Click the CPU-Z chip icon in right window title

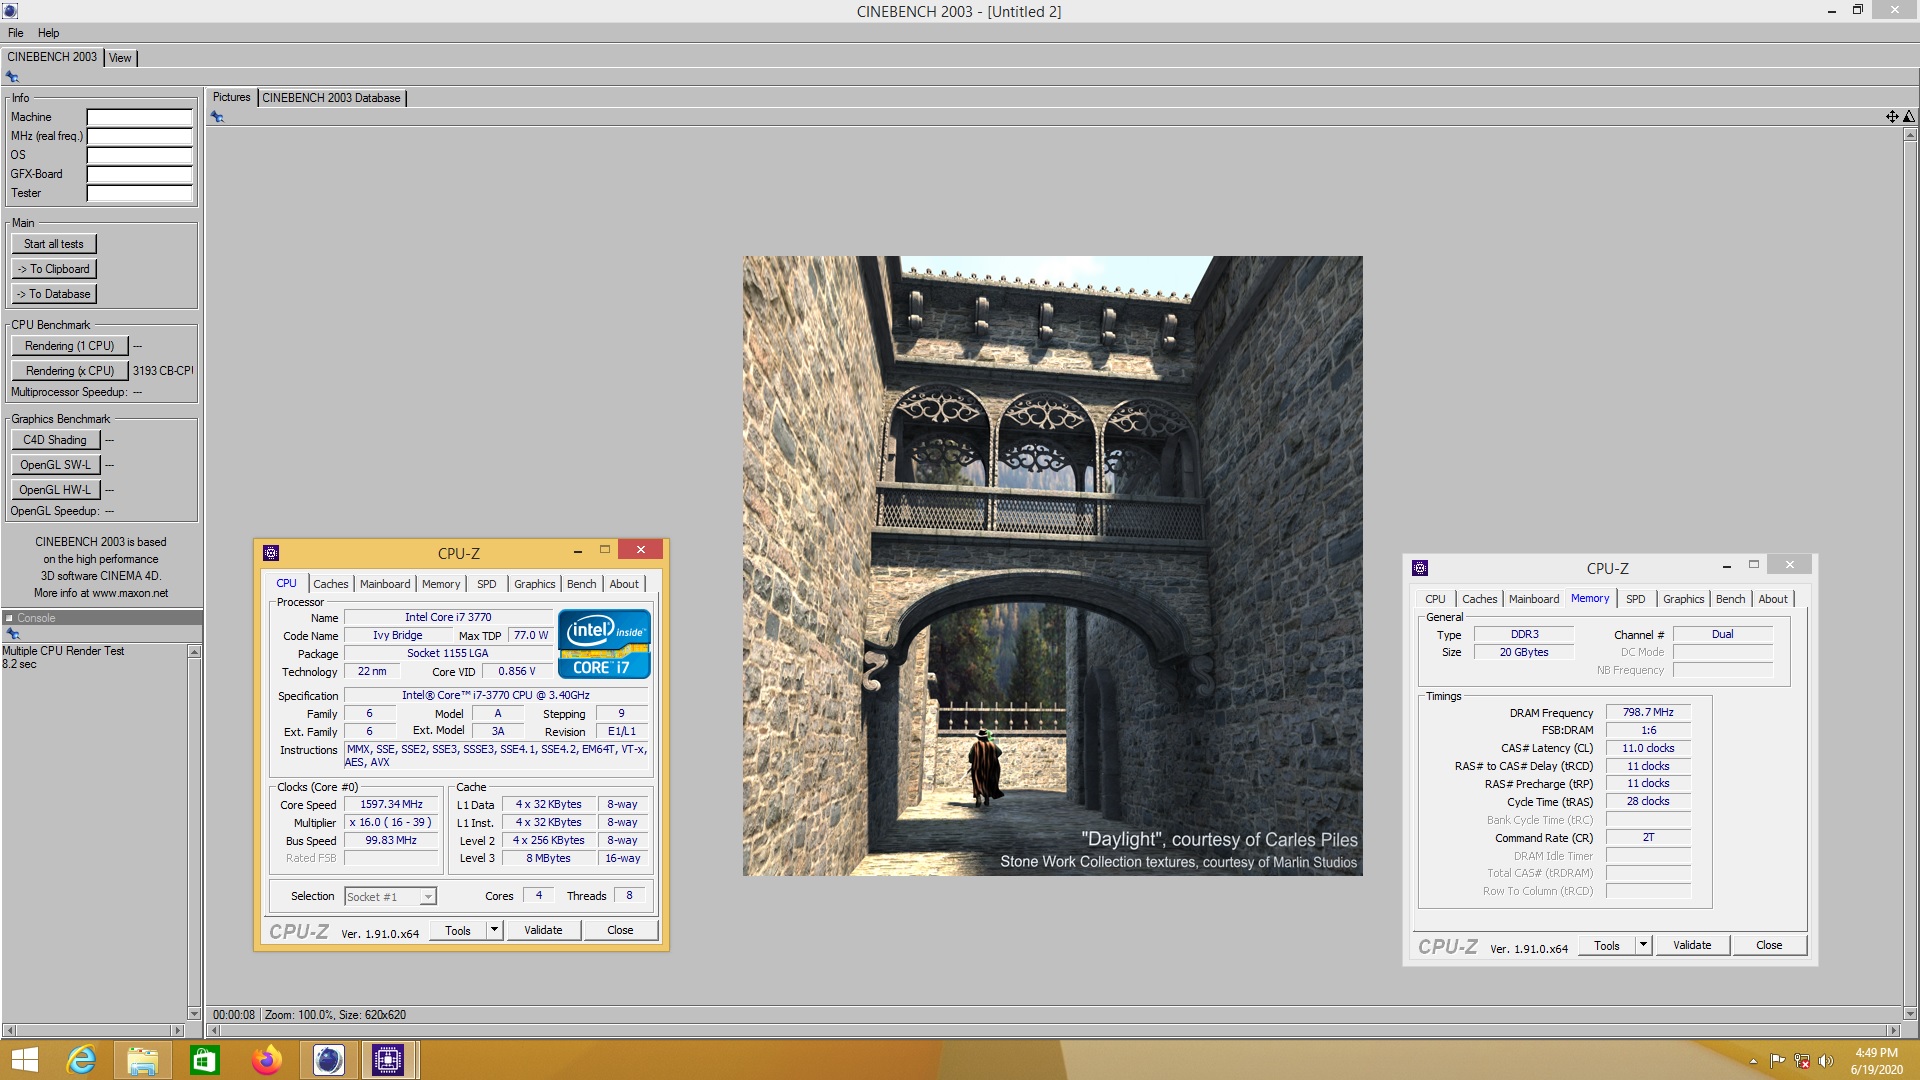[1420, 568]
